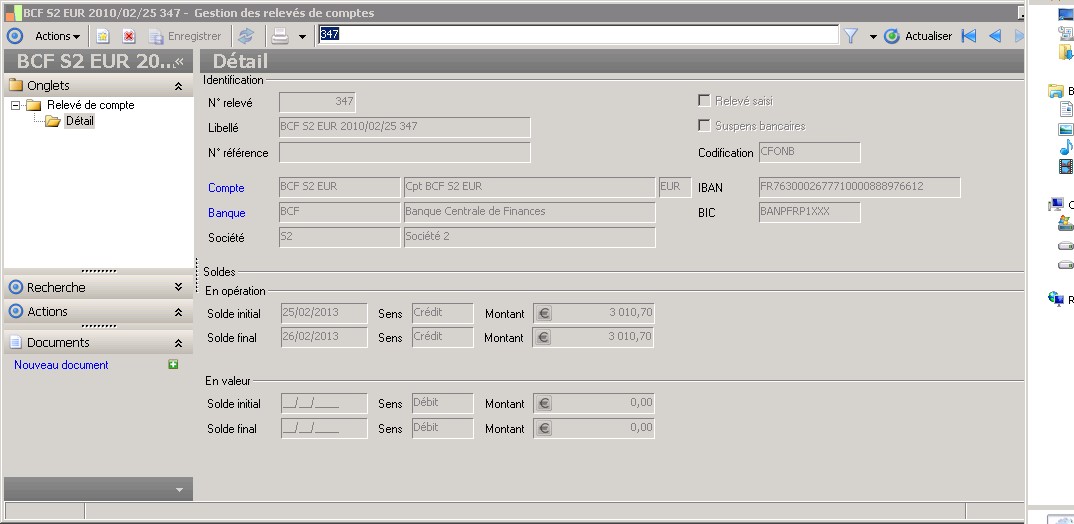Screen dimensions: 1074x524
Task: Collapse the left panel with double chevron
Action: (180, 62)
